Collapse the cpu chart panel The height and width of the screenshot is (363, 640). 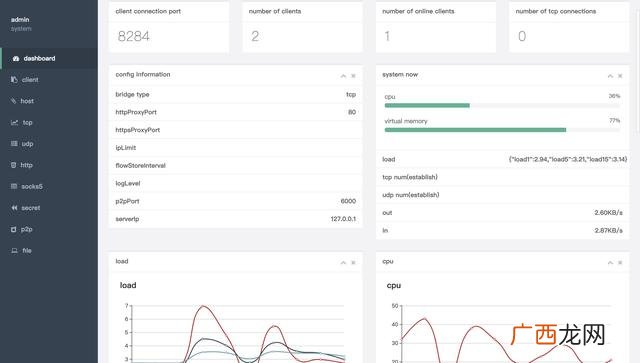(x=610, y=263)
